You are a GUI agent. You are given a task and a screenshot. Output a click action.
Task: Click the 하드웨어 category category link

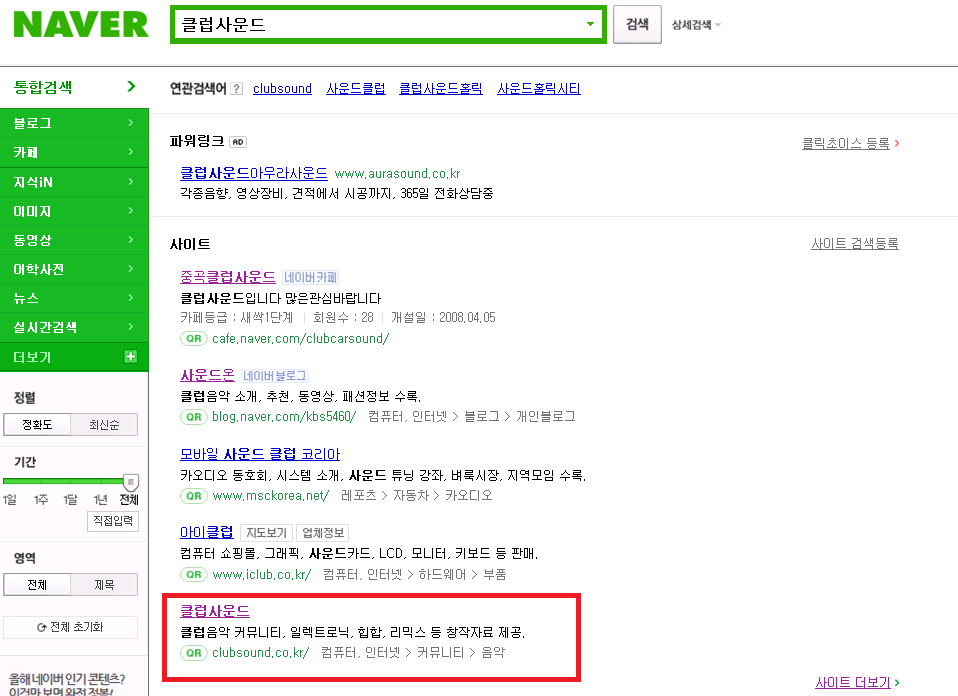click(442, 574)
